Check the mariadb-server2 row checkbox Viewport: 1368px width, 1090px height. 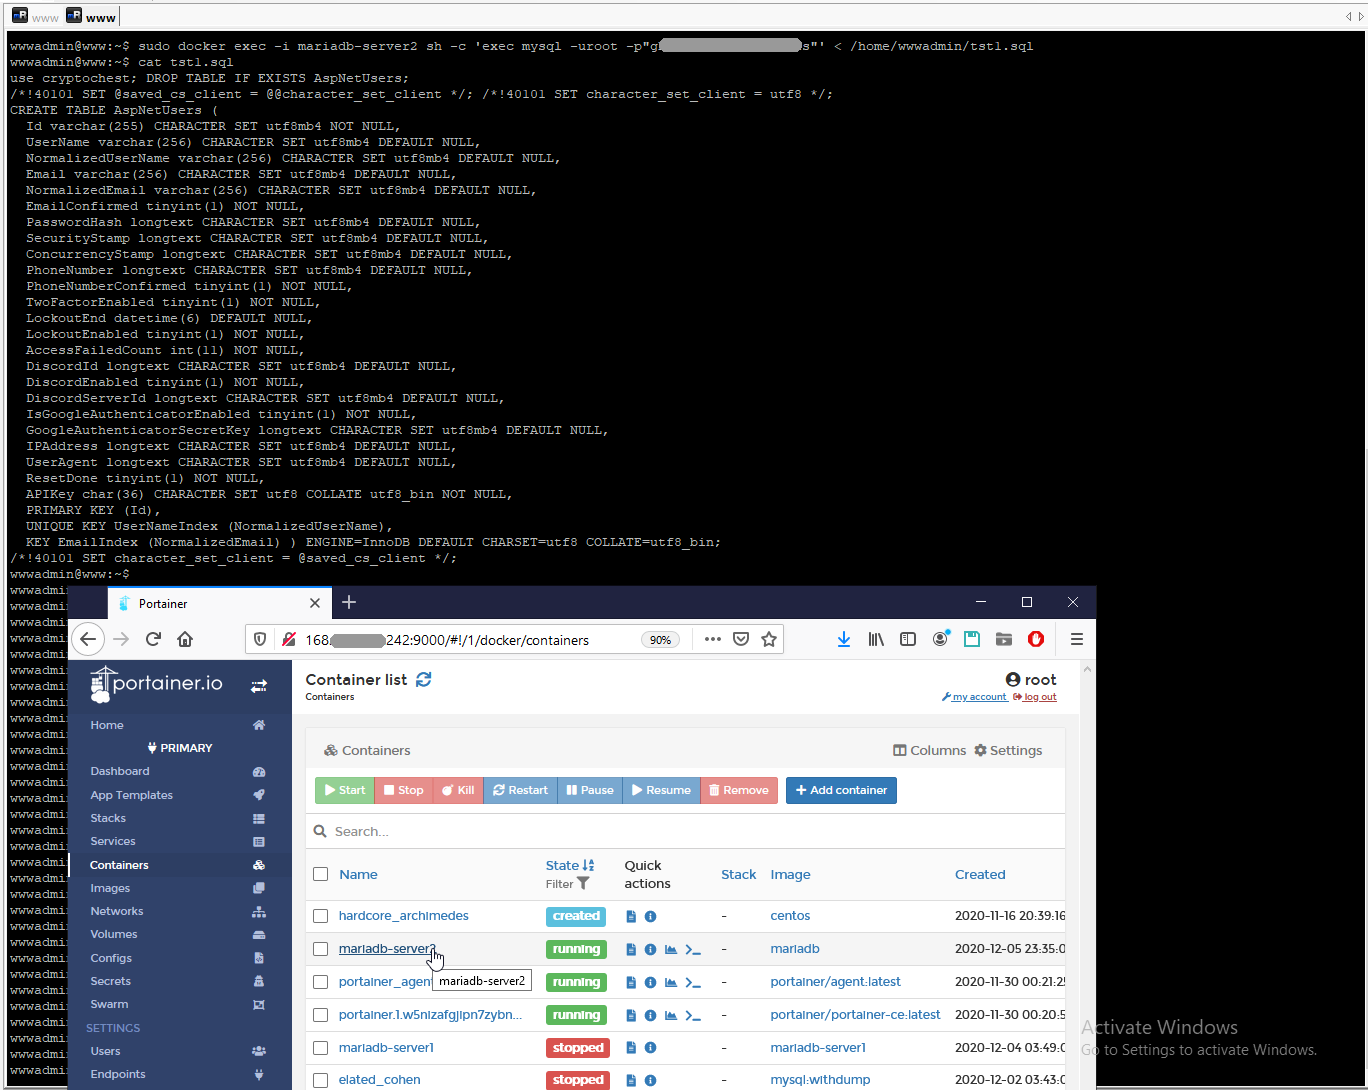[321, 949]
